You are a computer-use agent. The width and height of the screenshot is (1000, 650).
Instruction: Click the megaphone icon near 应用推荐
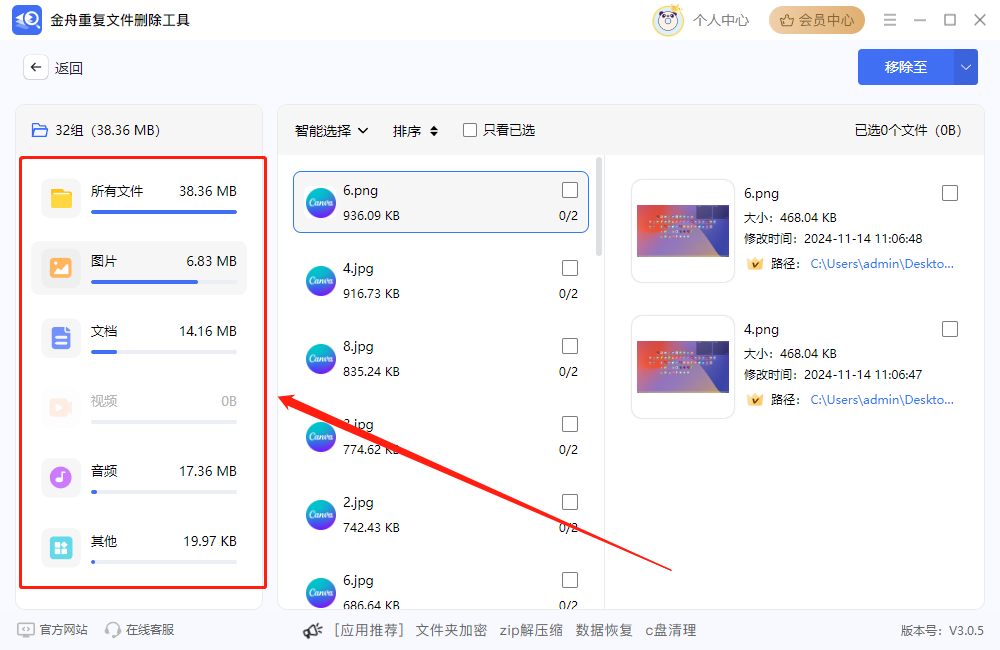[312, 631]
